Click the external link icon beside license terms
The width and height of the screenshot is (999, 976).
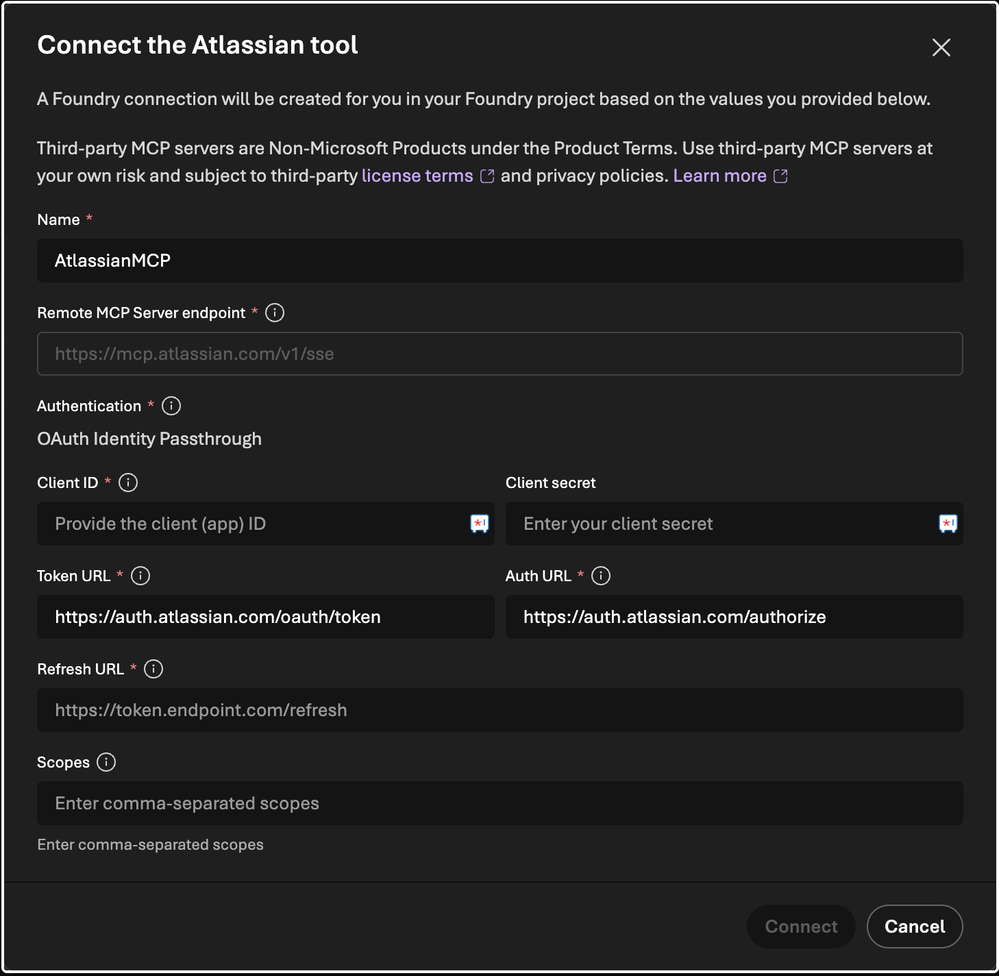pyautogui.click(x=487, y=175)
